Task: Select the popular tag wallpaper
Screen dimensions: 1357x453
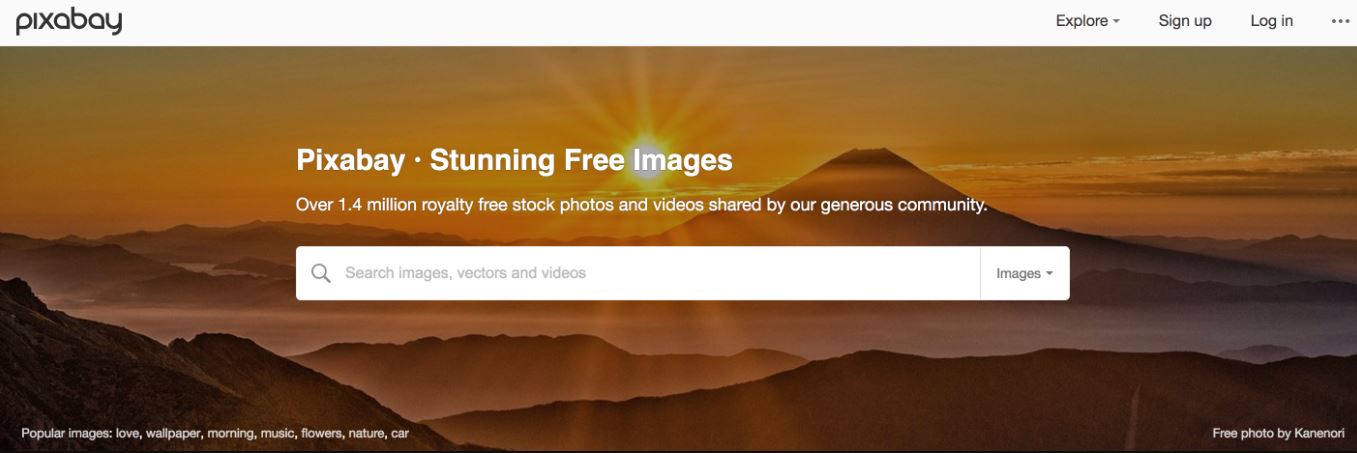Action: (x=173, y=434)
